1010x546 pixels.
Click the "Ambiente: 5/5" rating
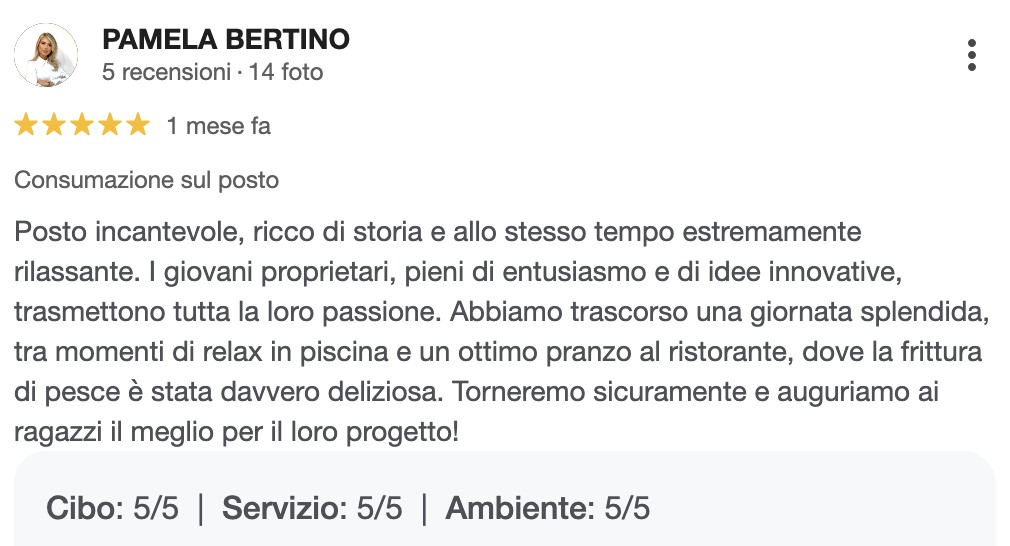coord(548,508)
